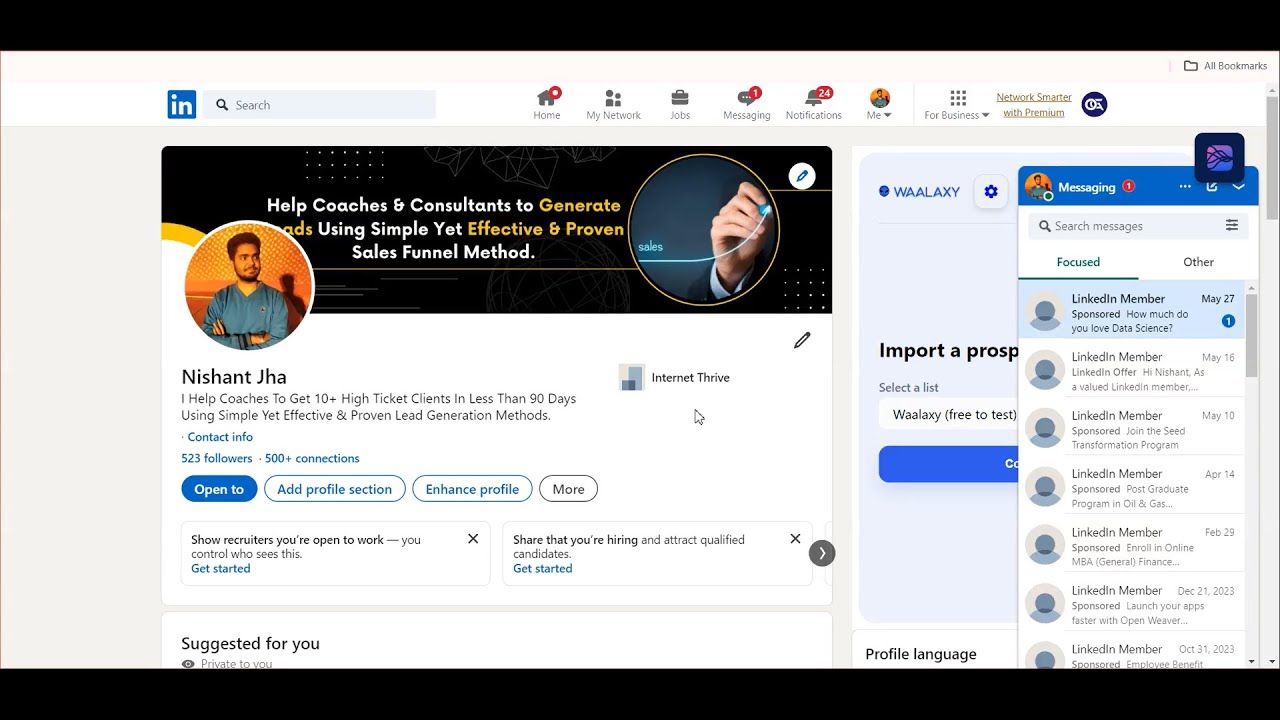The width and height of the screenshot is (1280, 720).
Task: Click the Profile language heading
Action: click(921, 654)
